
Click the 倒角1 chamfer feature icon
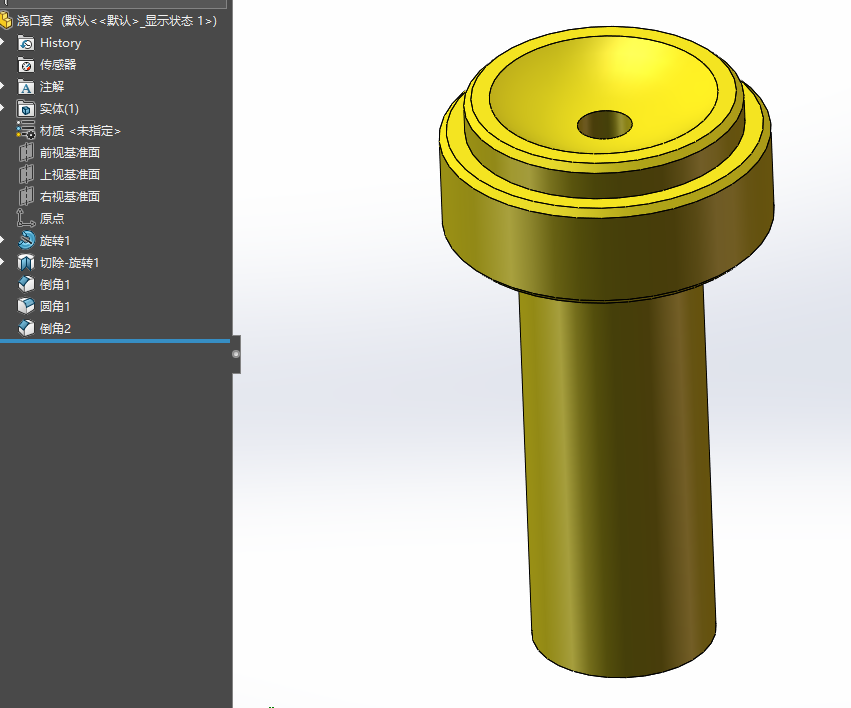pyautogui.click(x=26, y=284)
